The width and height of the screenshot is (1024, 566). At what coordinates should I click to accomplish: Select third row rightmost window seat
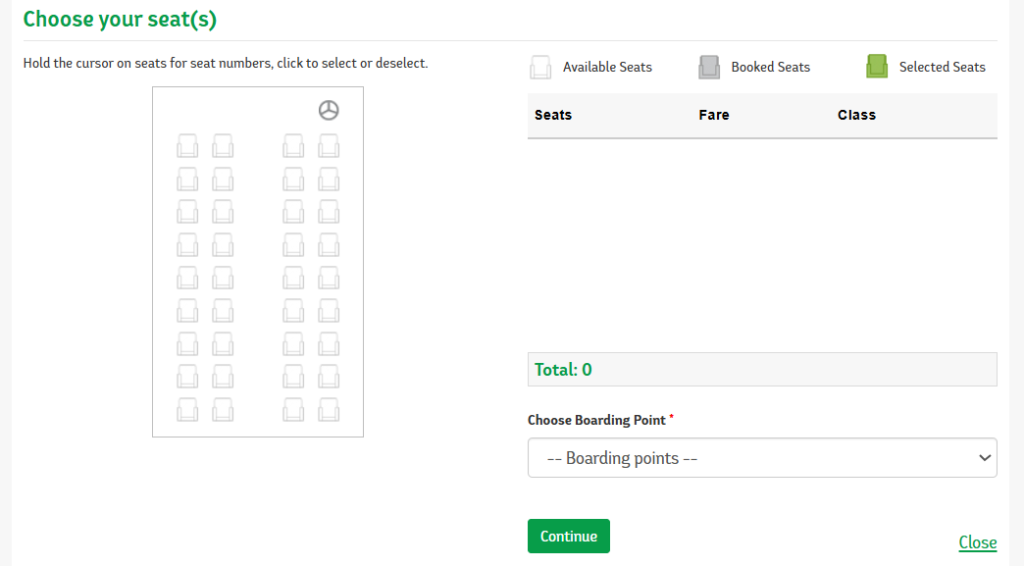point(328,212)
